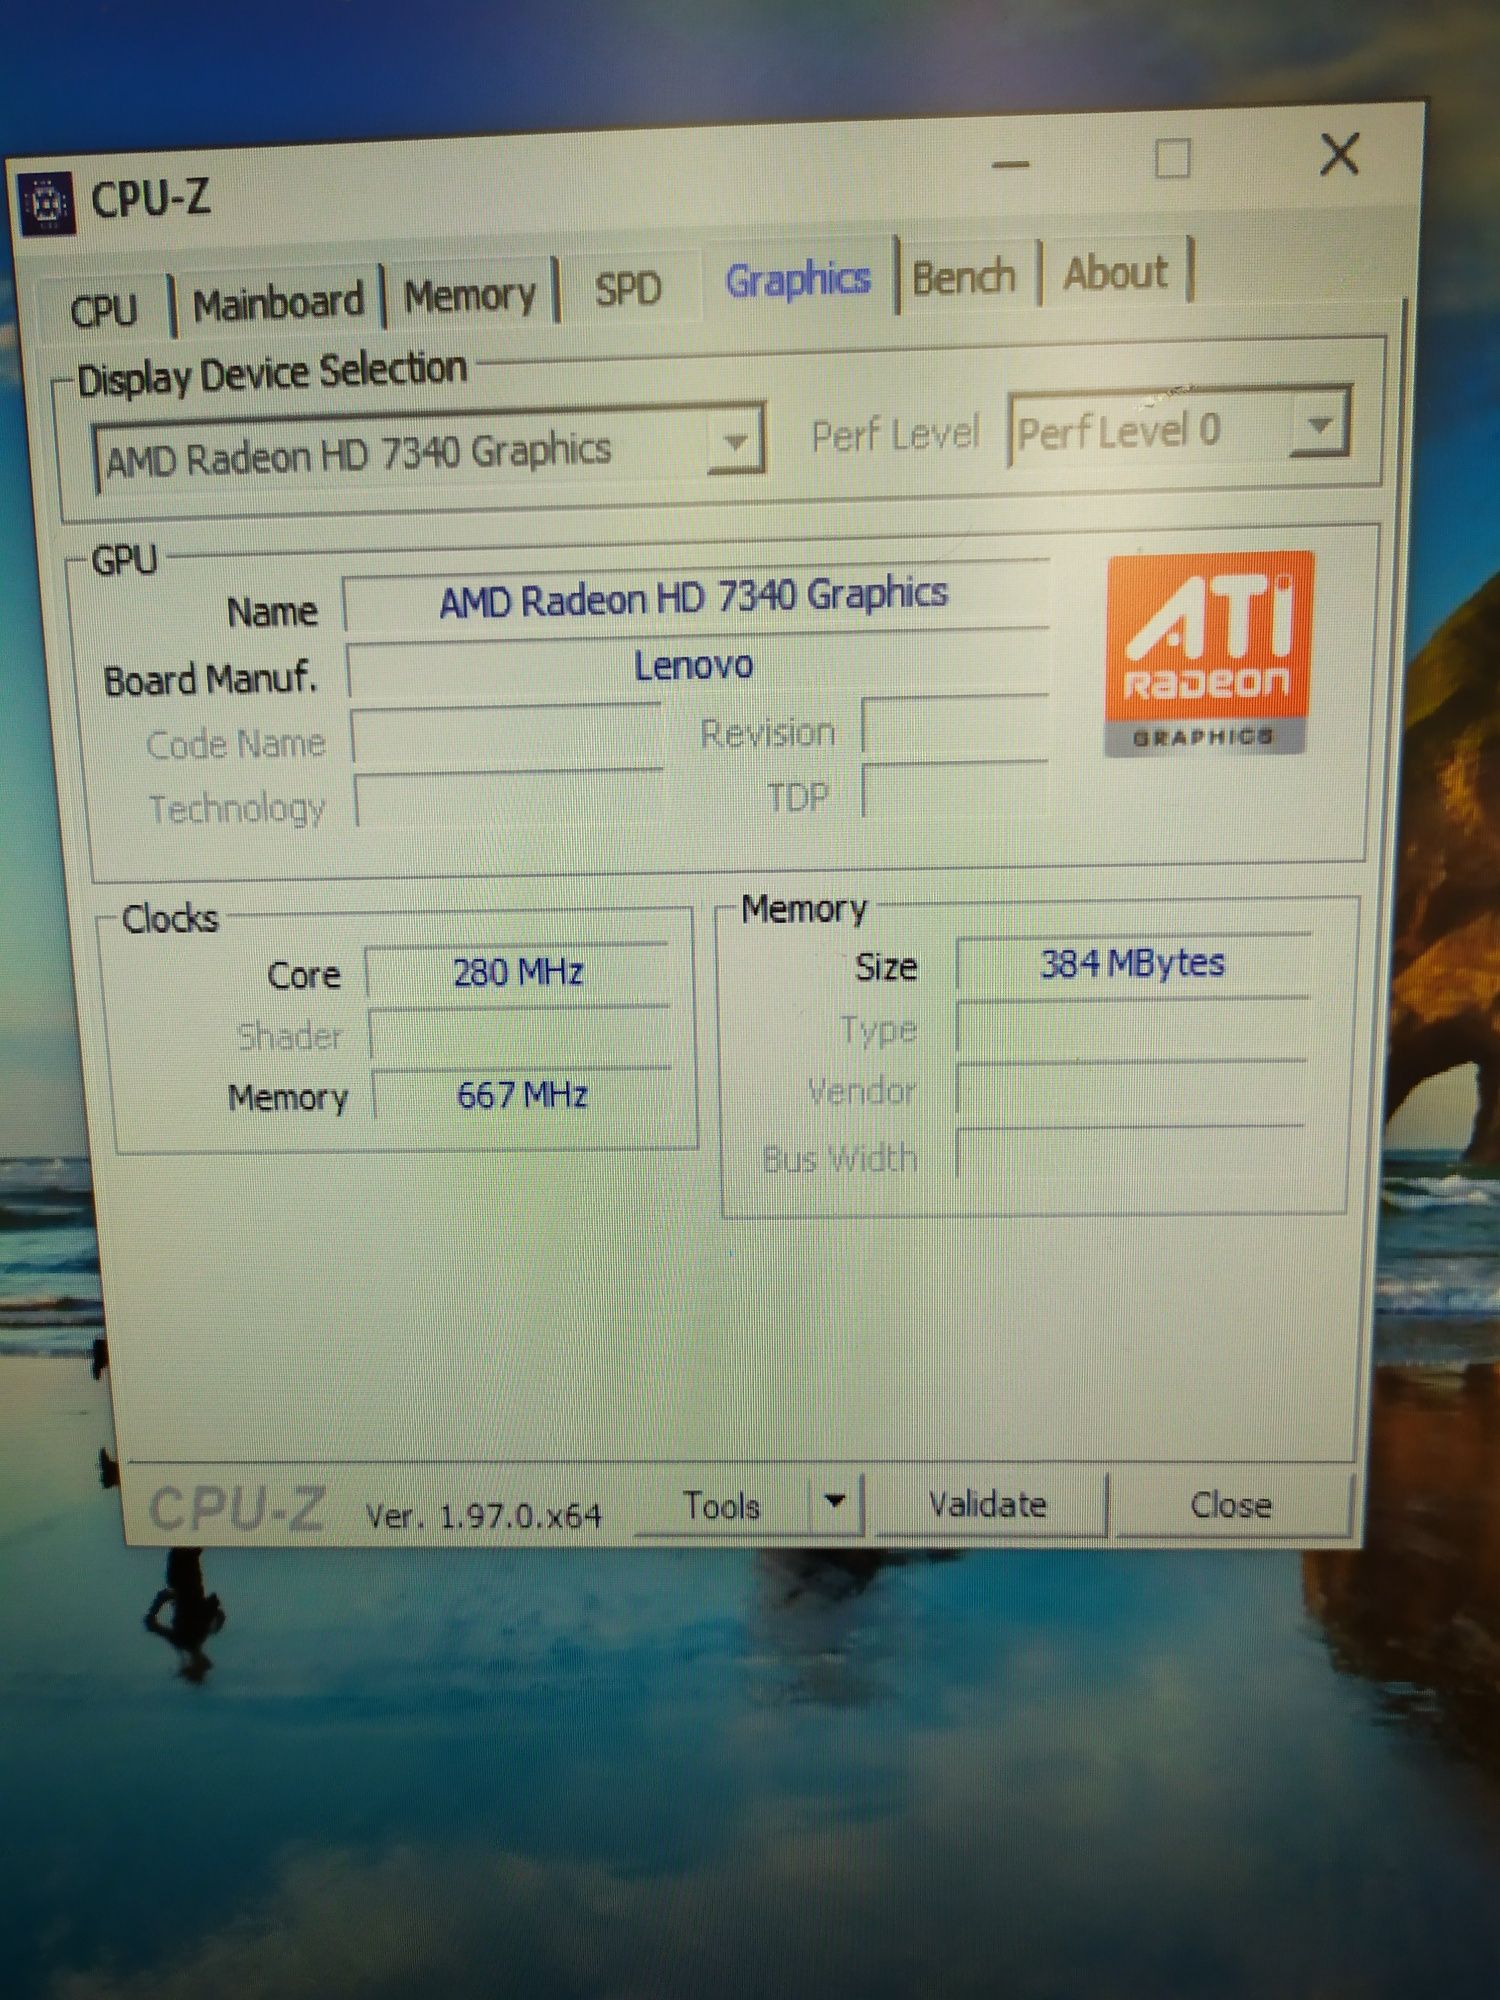Image resolution: width=1500 pixels, height=2000 pixels.
Task: Expand the Tools dropdown arrow
Action: (x=835, y=1502)
